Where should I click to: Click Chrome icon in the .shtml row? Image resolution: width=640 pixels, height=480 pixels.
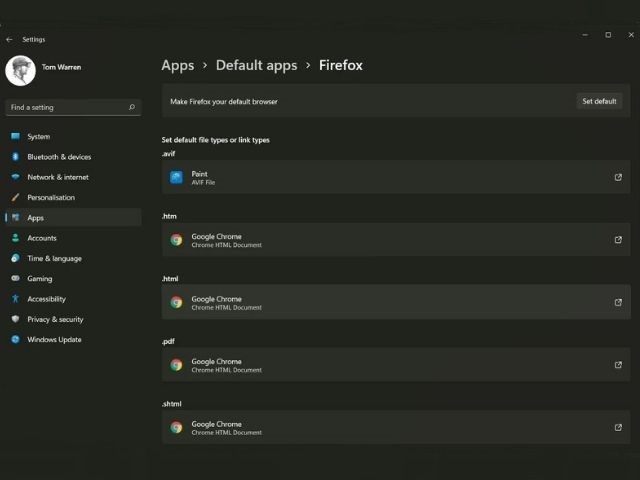coord(176,427)
